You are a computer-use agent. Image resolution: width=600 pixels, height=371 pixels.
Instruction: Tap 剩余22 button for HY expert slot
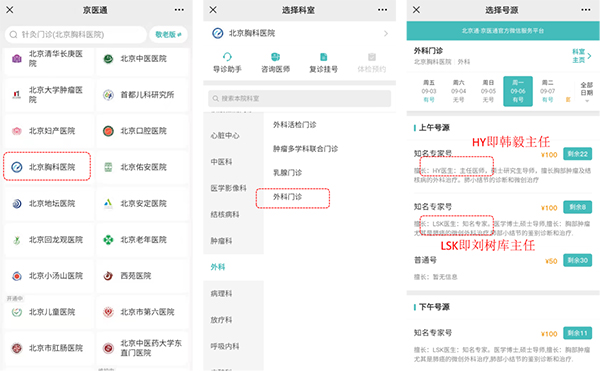(577, 154)
